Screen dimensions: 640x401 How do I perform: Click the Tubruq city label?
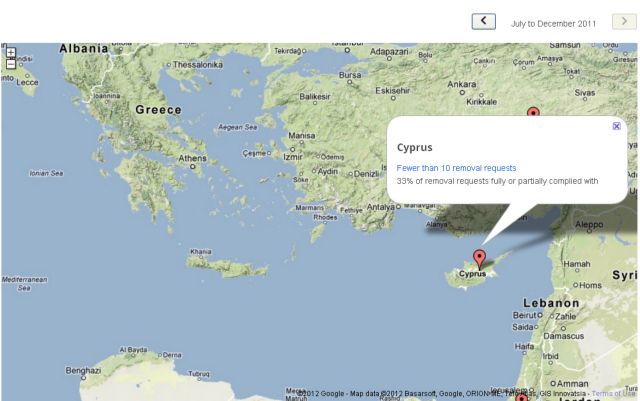coord(199,374)
